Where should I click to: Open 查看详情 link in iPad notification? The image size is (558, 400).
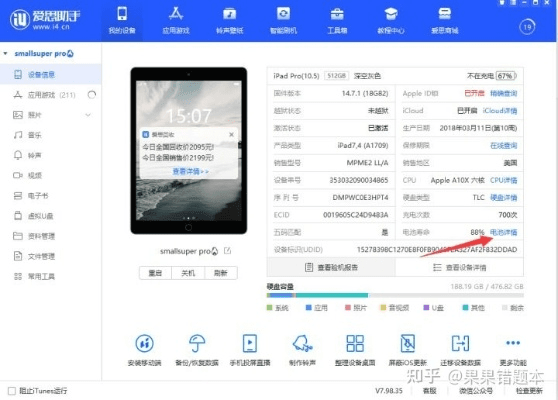tap(191, 172)
